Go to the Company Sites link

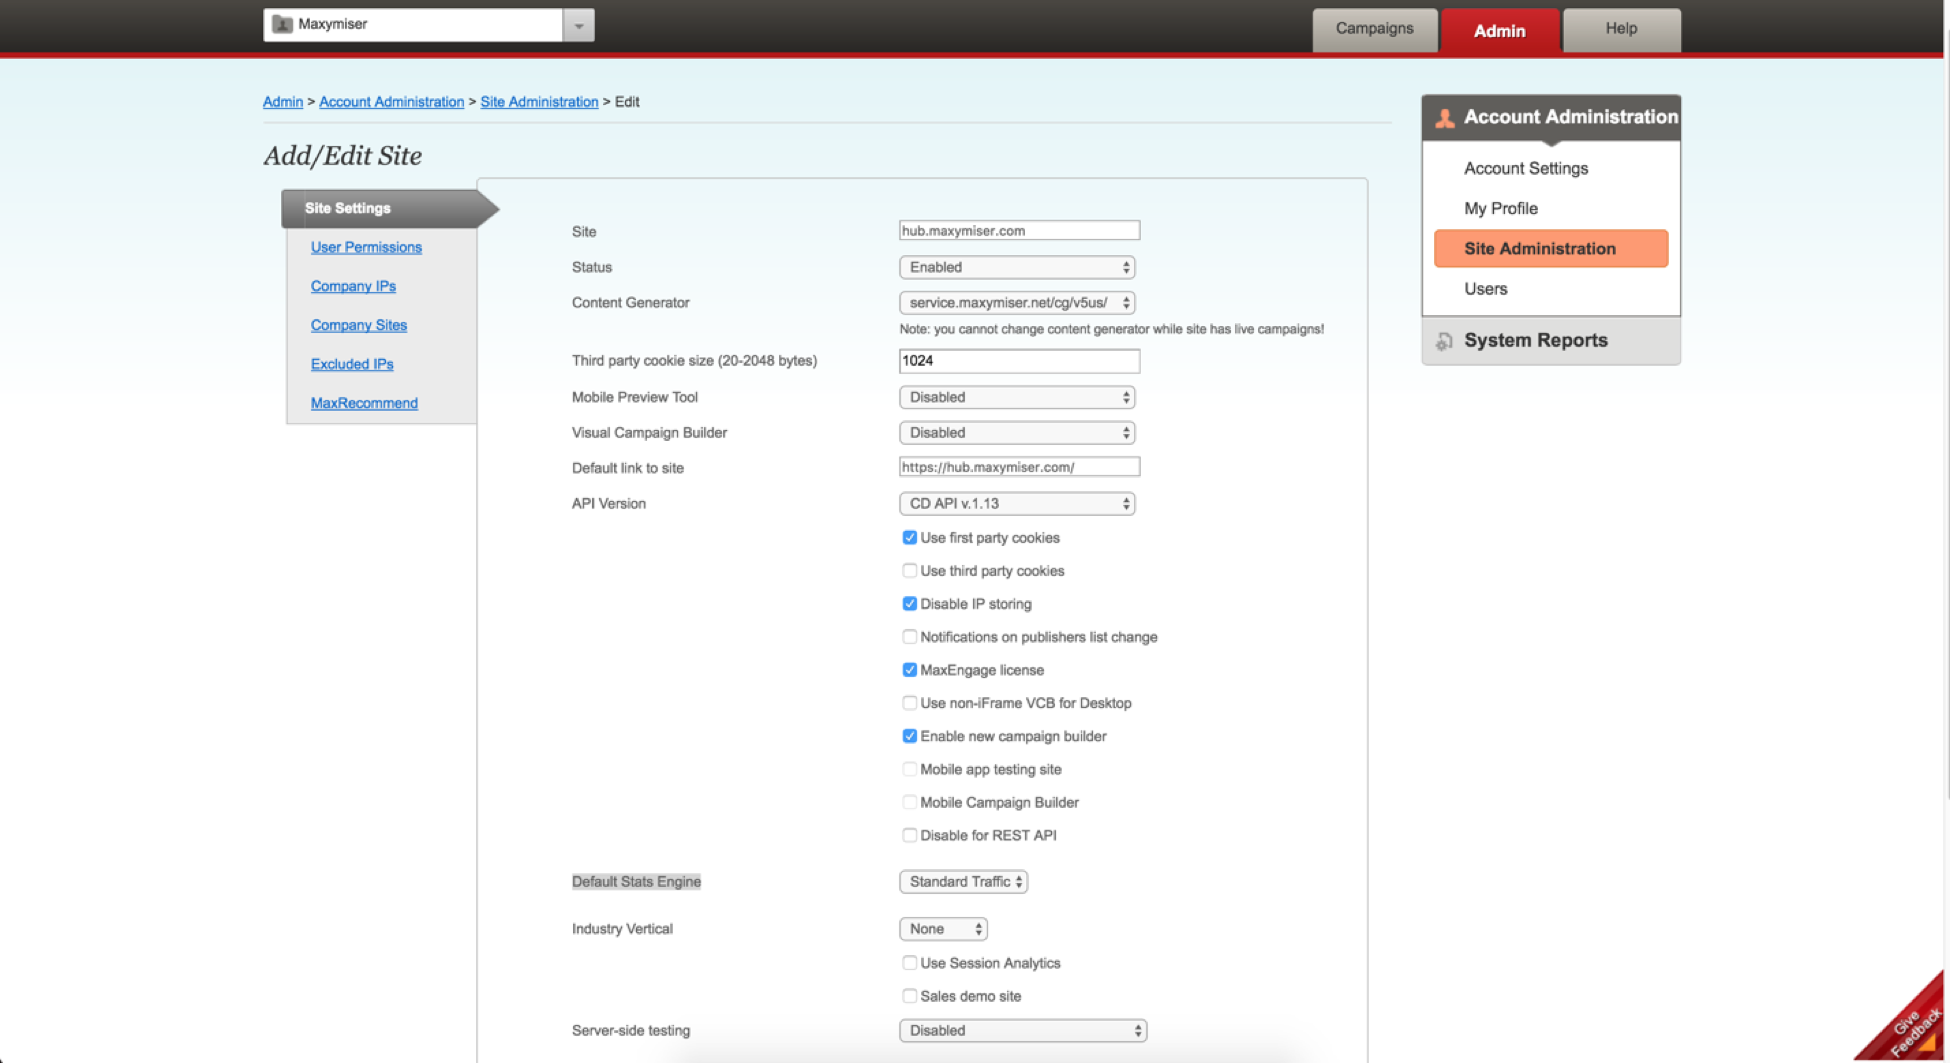click(x=359, y=326)
